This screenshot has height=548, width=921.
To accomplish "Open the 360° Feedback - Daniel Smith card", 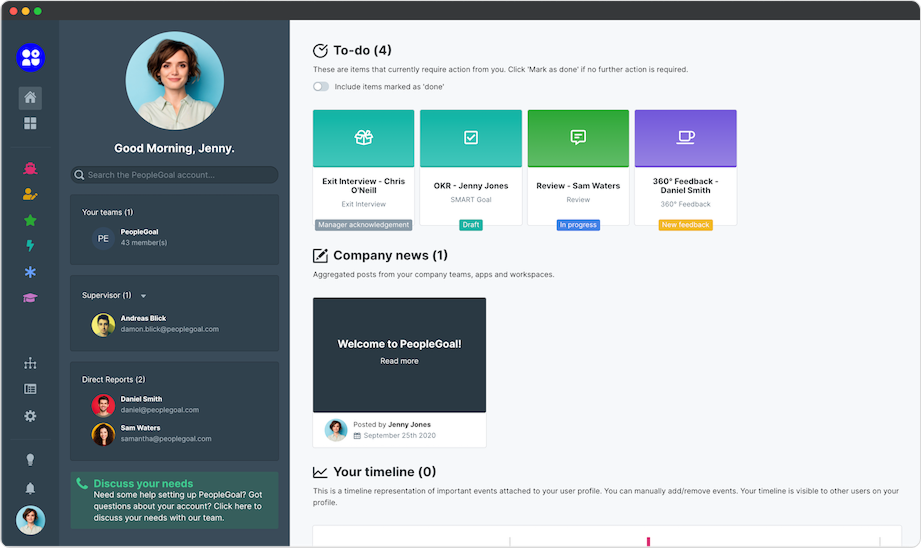I will pyautogui.click(x=685, y=167).
